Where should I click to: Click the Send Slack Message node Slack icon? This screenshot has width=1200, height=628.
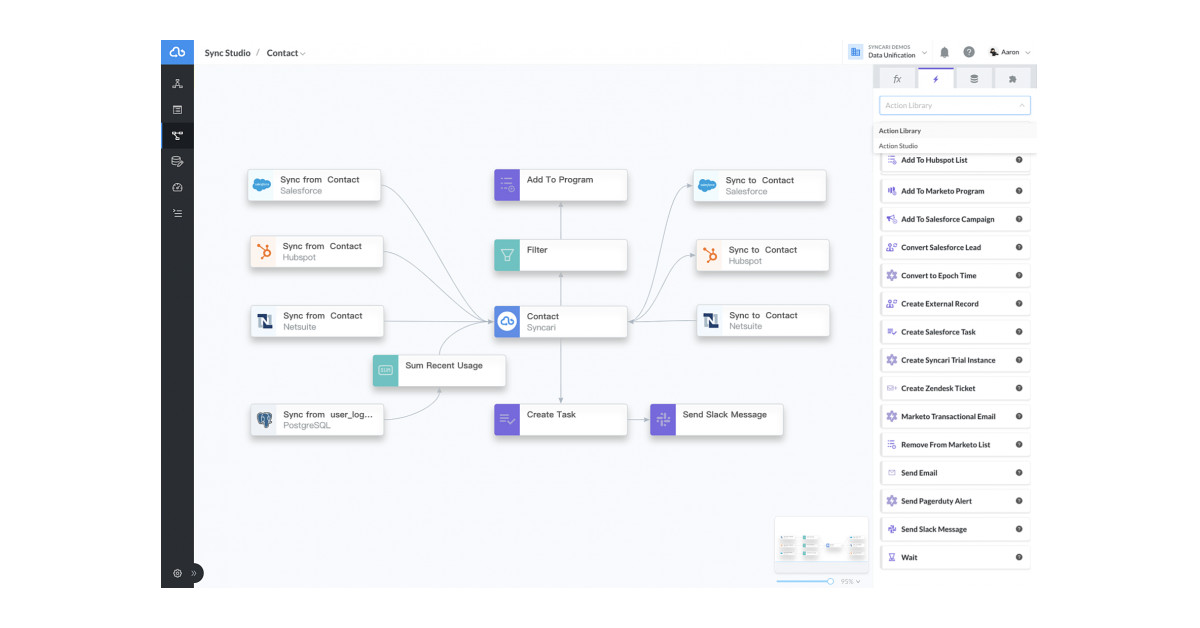click(663, 420)
